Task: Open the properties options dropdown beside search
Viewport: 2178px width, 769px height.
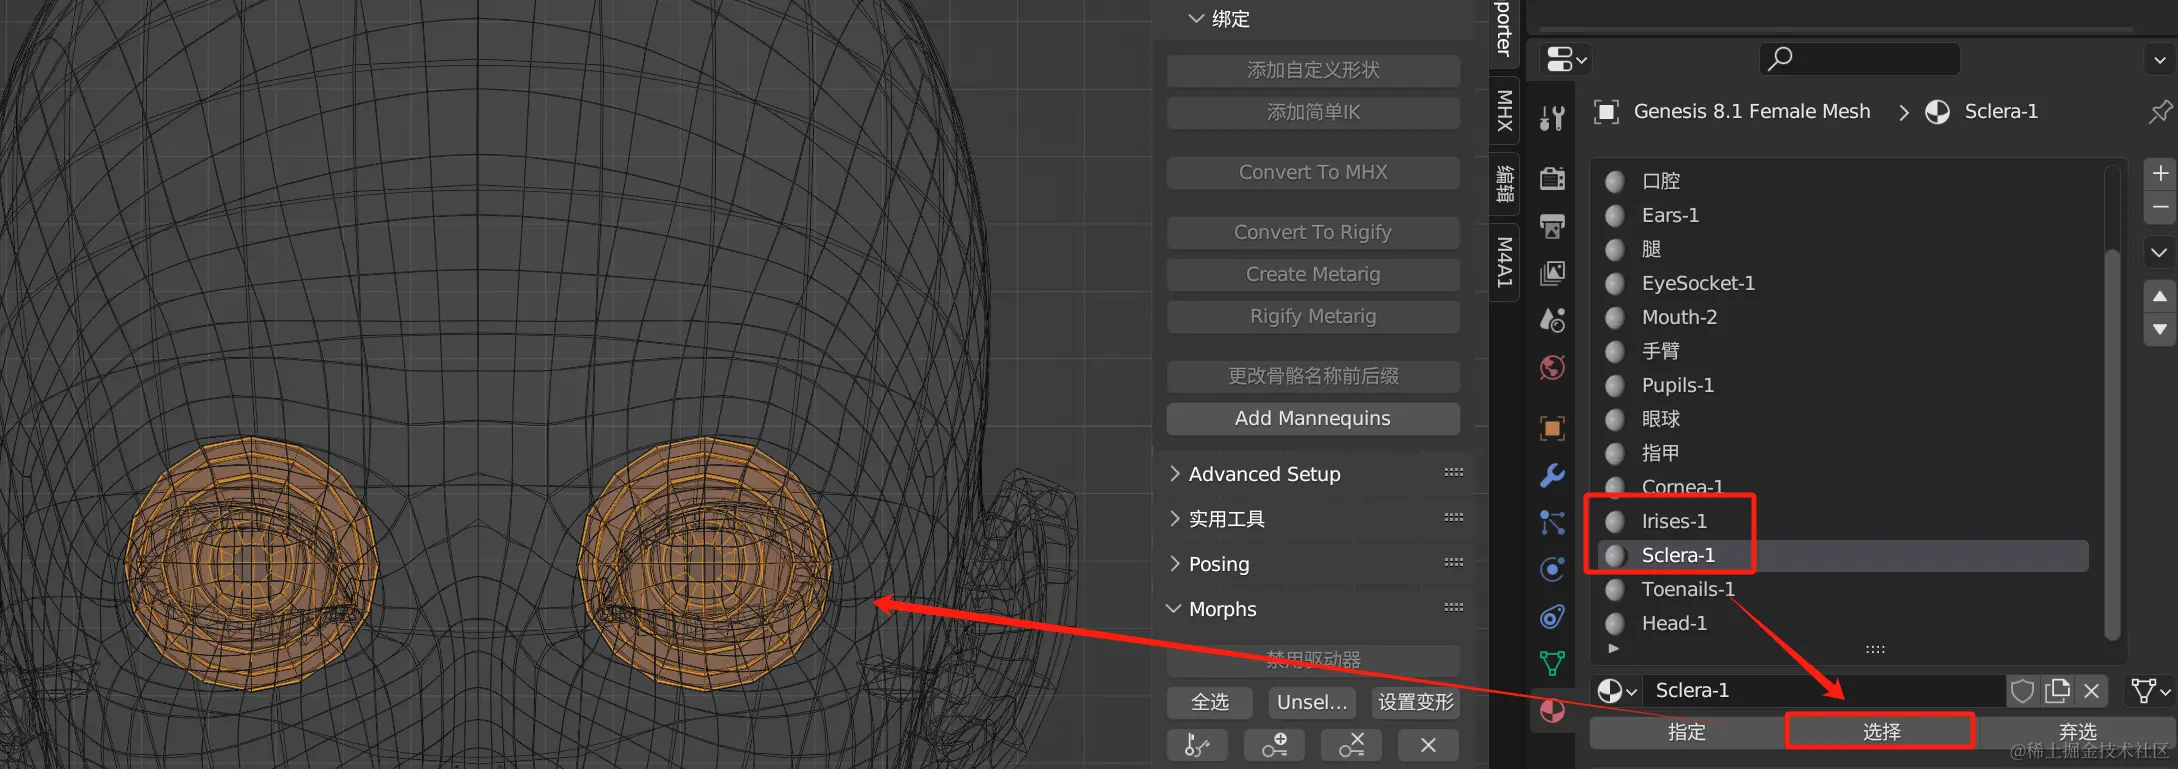Action: tap(2160, 60)
